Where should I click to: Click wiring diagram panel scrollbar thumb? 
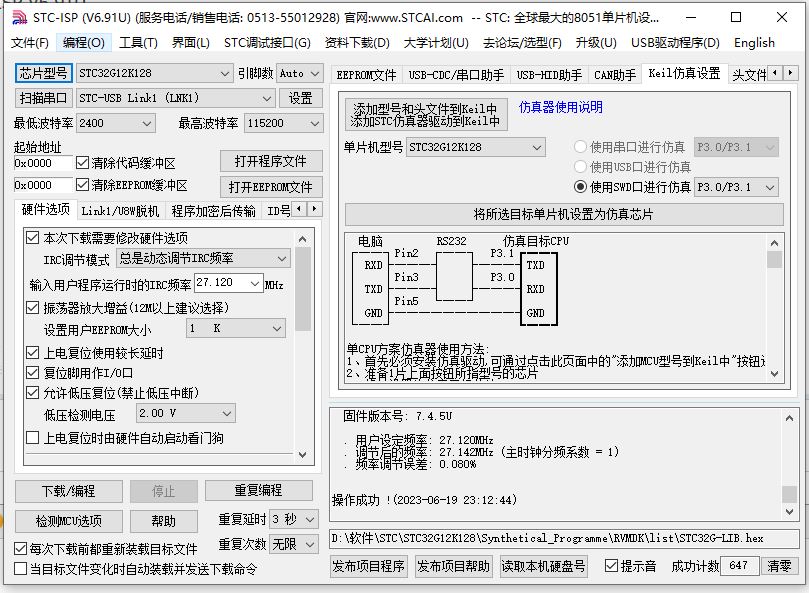(774, 260)
